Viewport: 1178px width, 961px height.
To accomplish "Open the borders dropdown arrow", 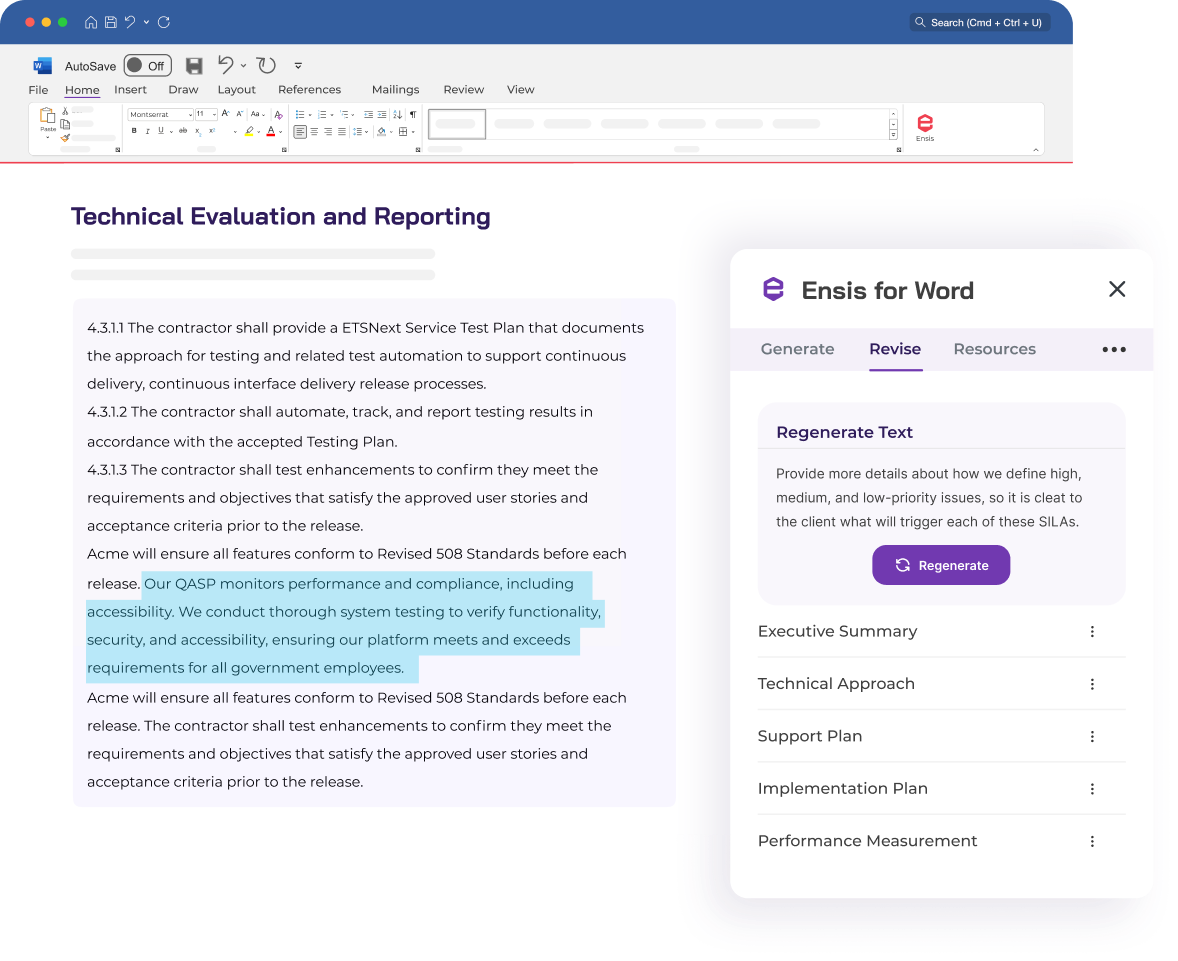I will click(413, 132).
